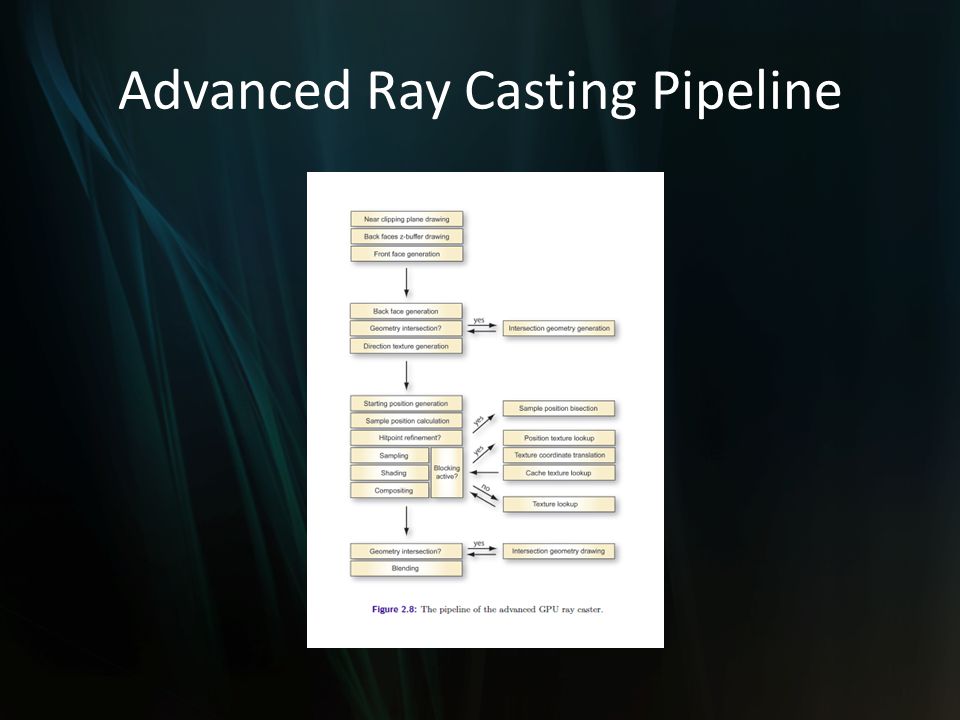The height and width of the screenshot is (720, 960).
Task: Click the 'Front face generation' box
Action: 407,253
